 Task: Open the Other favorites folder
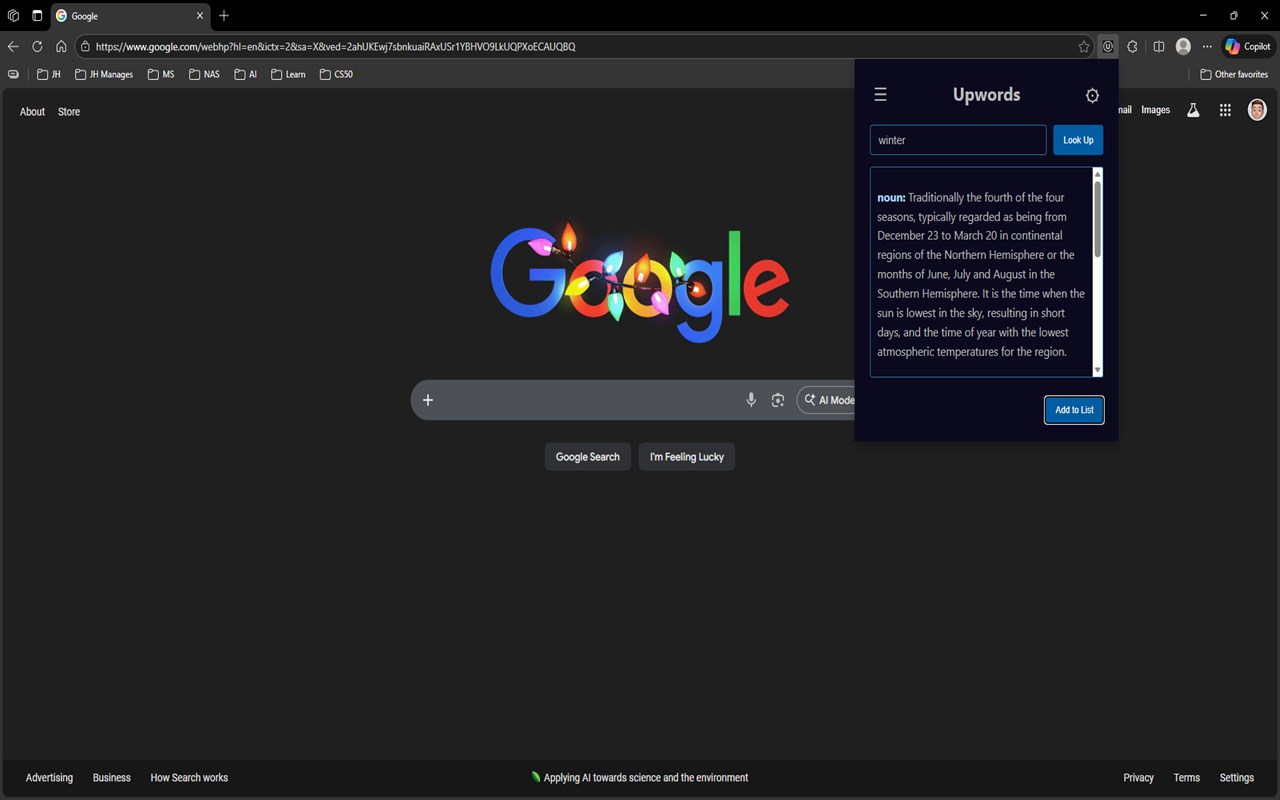click(1234, 74)
